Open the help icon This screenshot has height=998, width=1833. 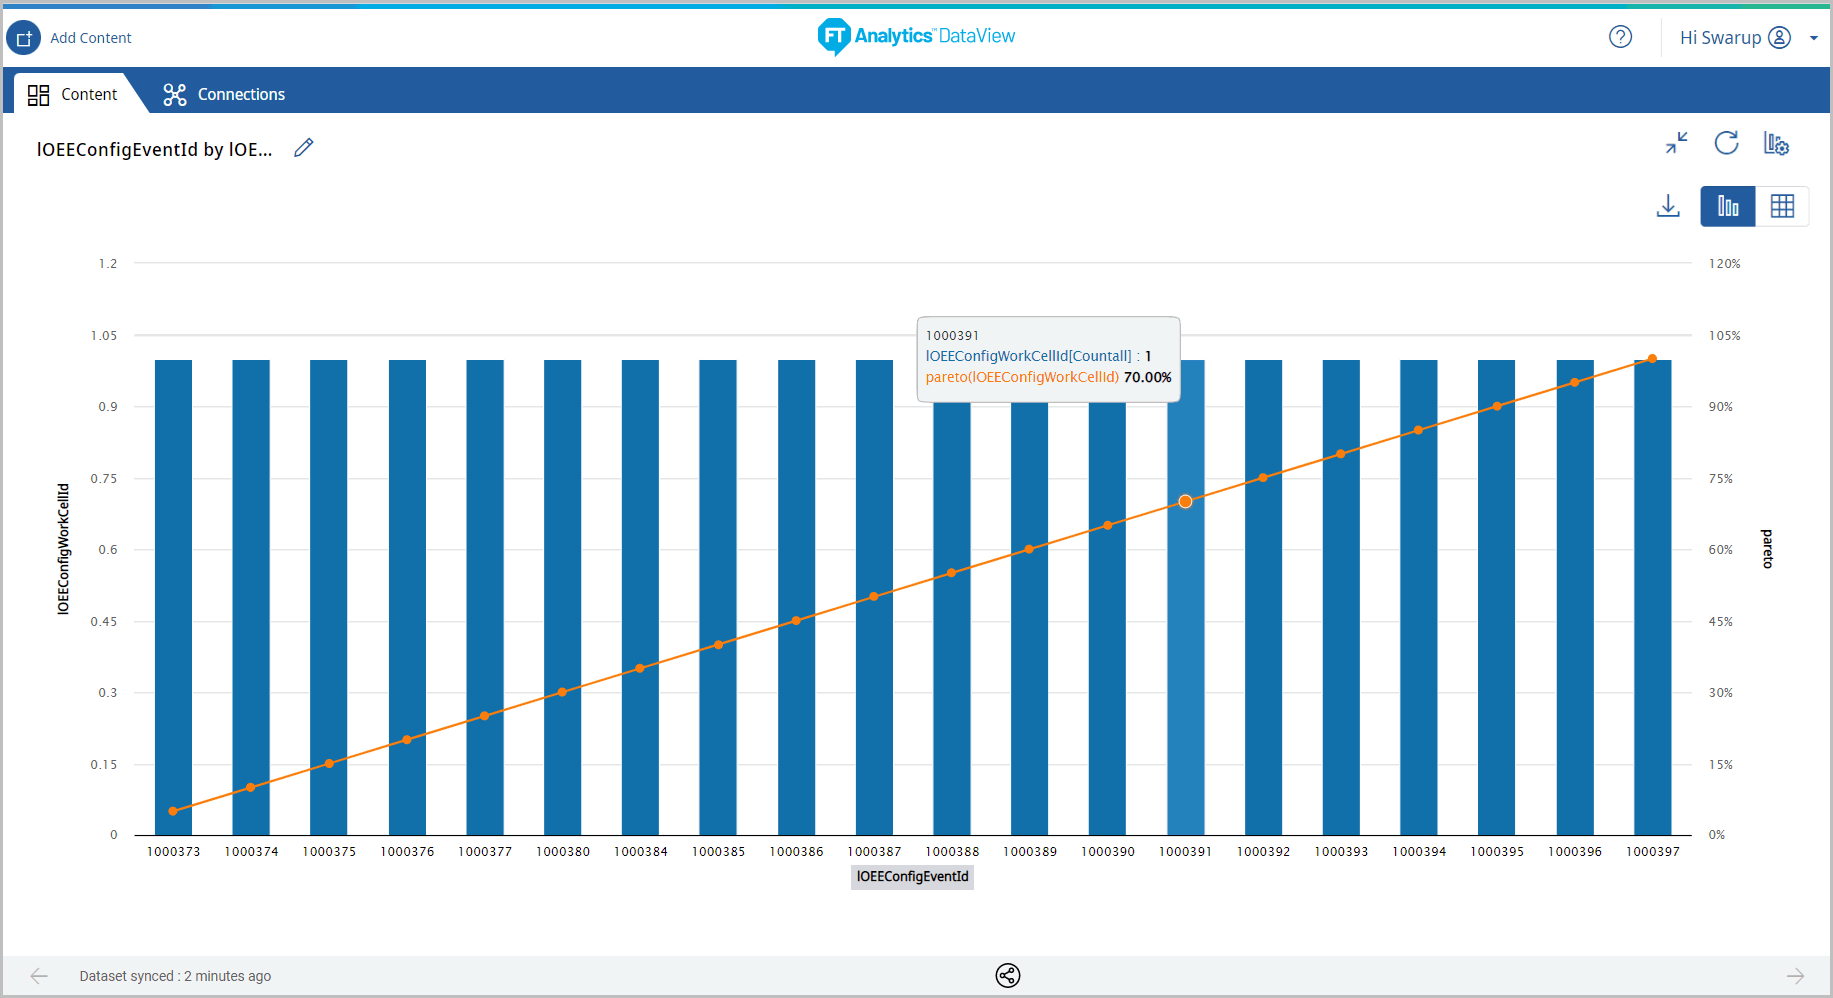point(1620,36)
